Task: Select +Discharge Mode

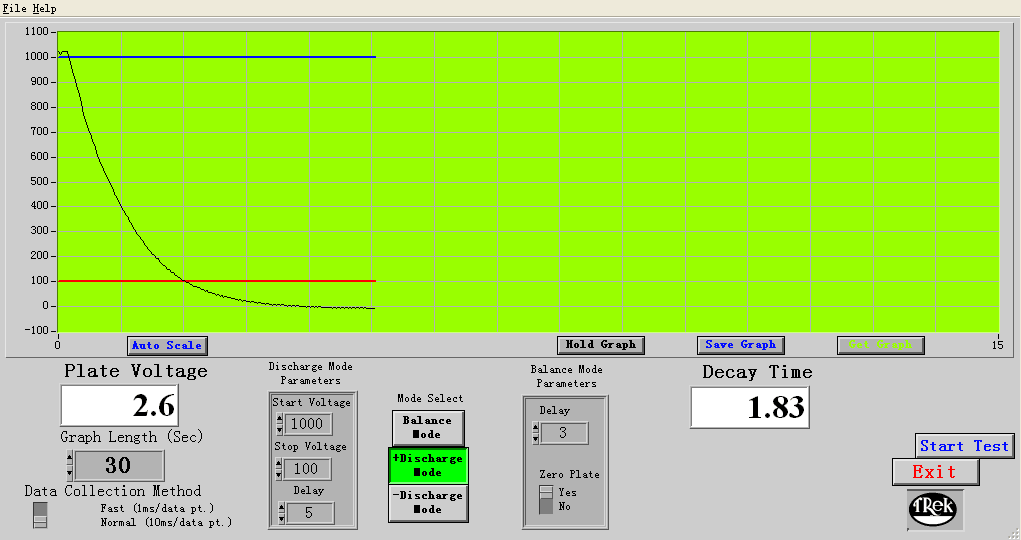Action: coord(428,465)
